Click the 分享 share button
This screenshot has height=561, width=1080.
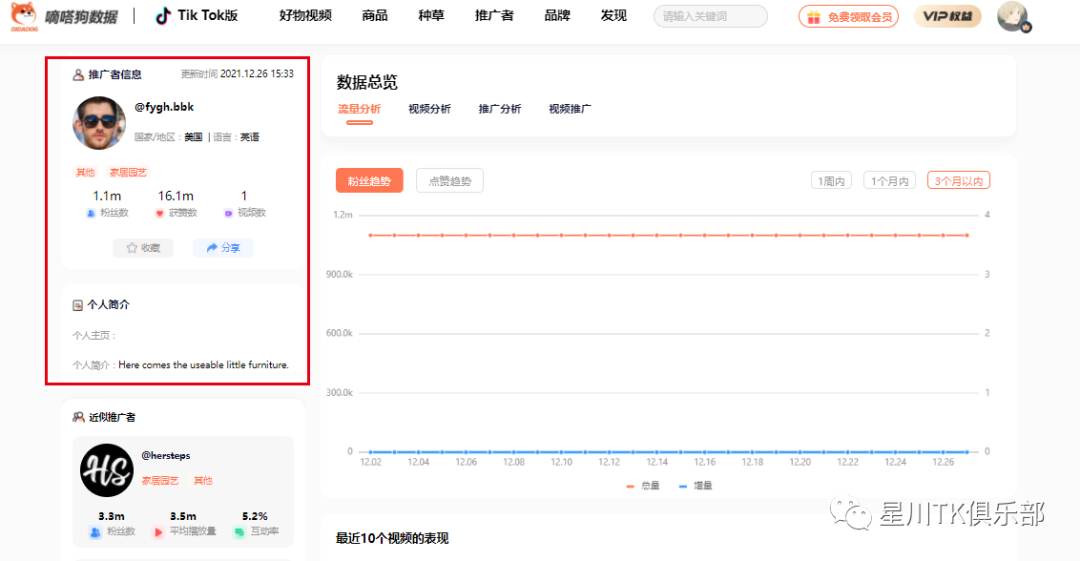[x=223, y=247]
